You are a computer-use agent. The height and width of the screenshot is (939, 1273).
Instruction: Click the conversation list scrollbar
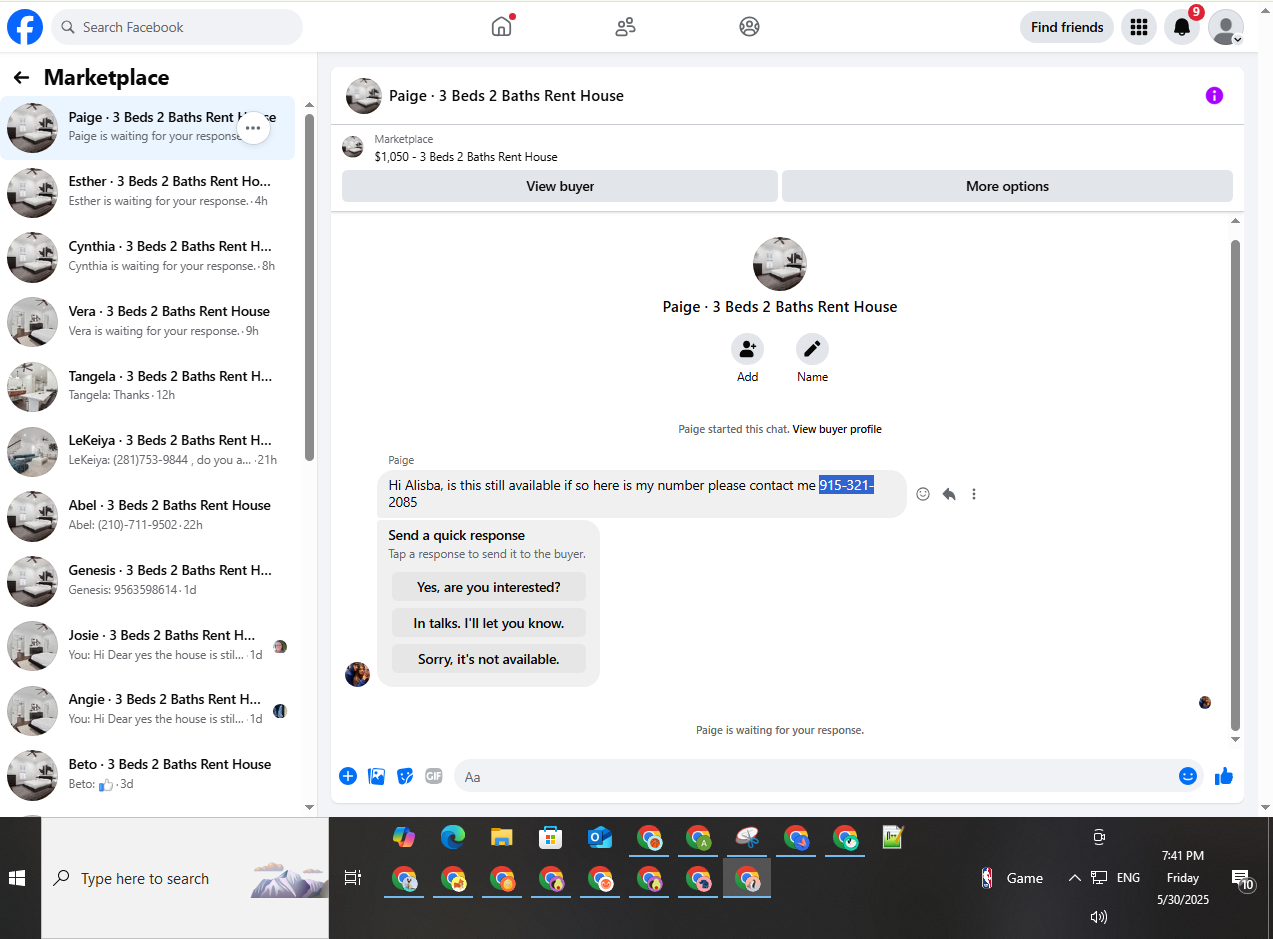309,286
